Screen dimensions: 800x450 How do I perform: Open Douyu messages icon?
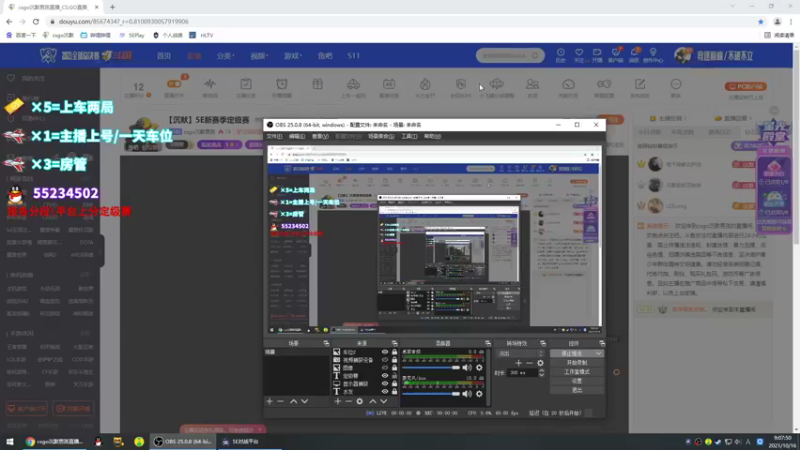[x=634, y=55]
